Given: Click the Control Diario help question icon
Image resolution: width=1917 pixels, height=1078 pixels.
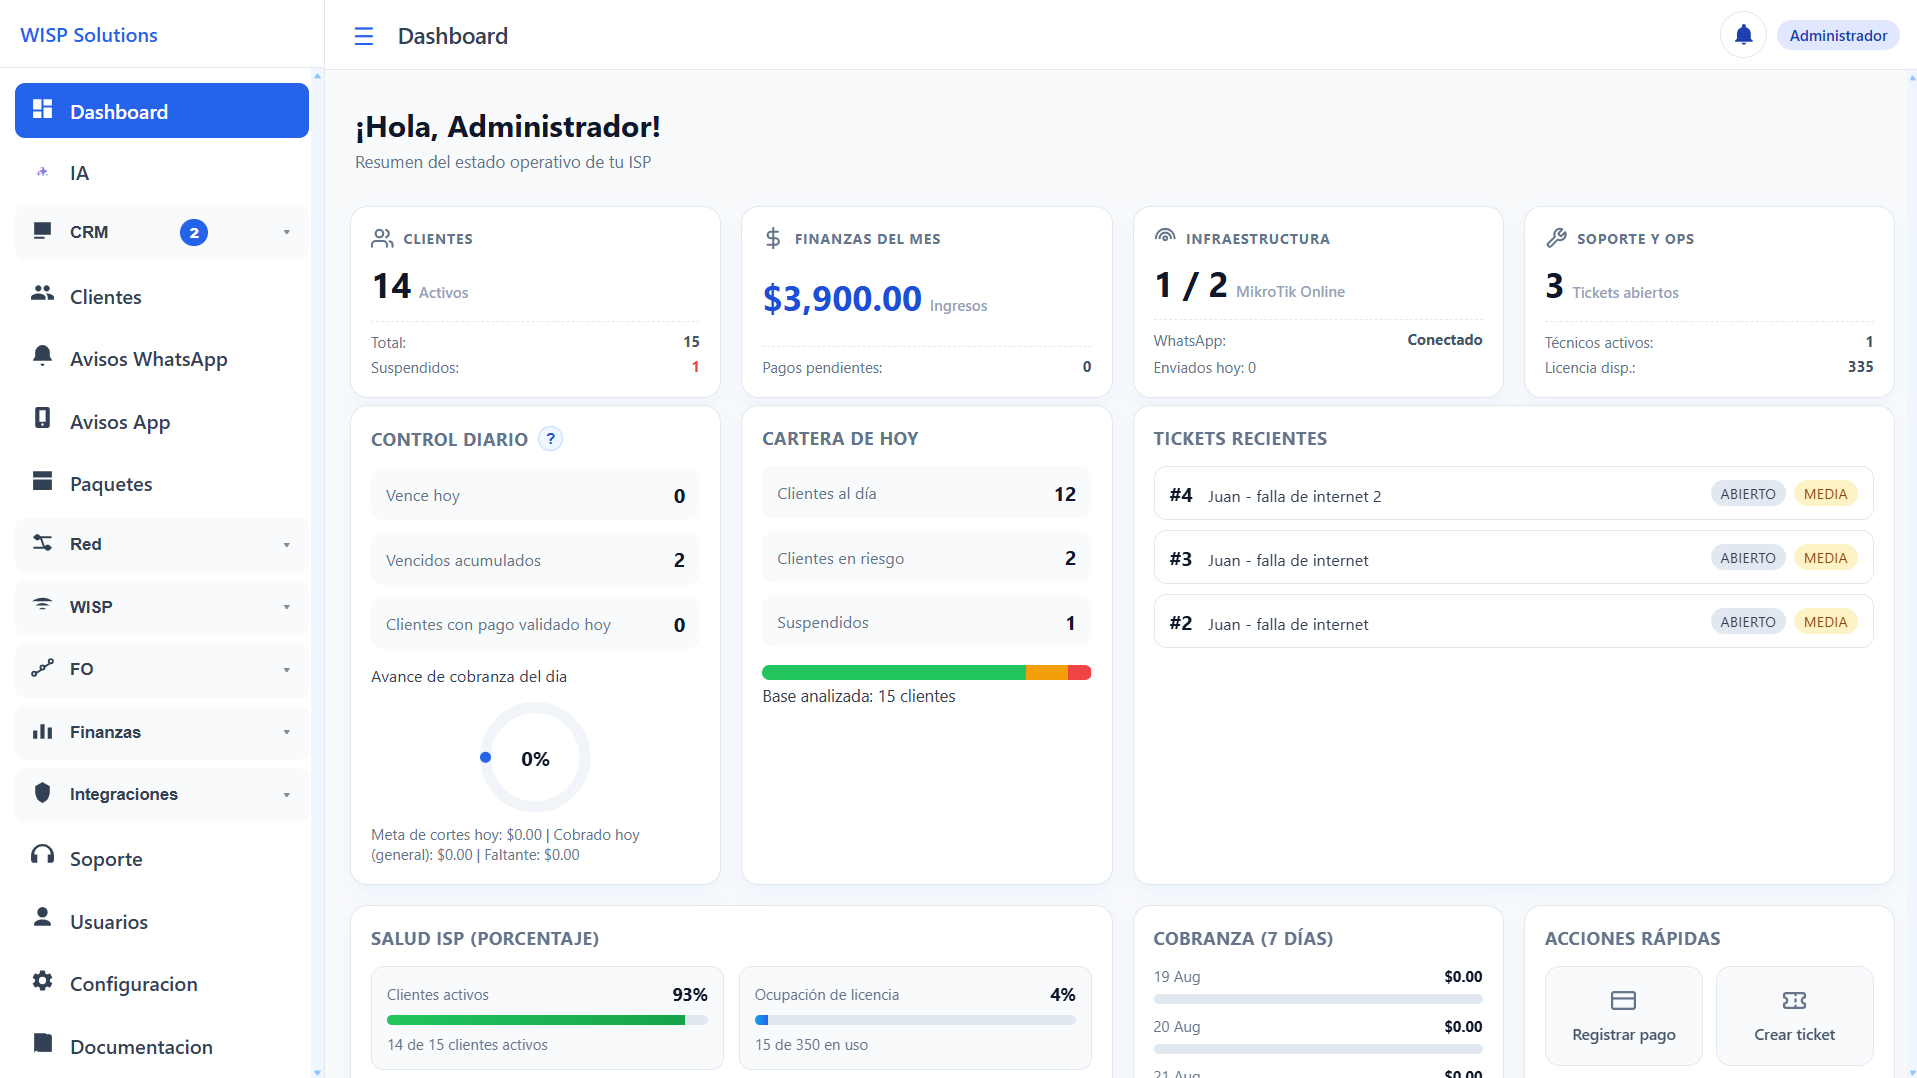Looking at the screenshot, I should [x=550, y=439].
